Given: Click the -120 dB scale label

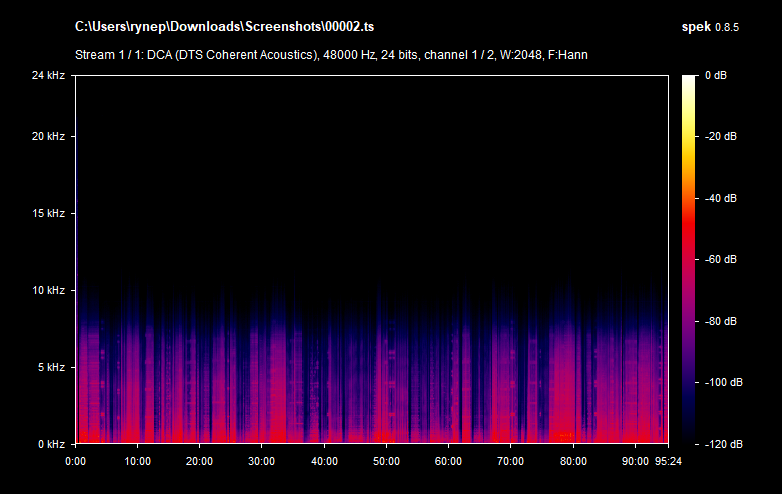Looking at the screenshot, I should (719, 444).
